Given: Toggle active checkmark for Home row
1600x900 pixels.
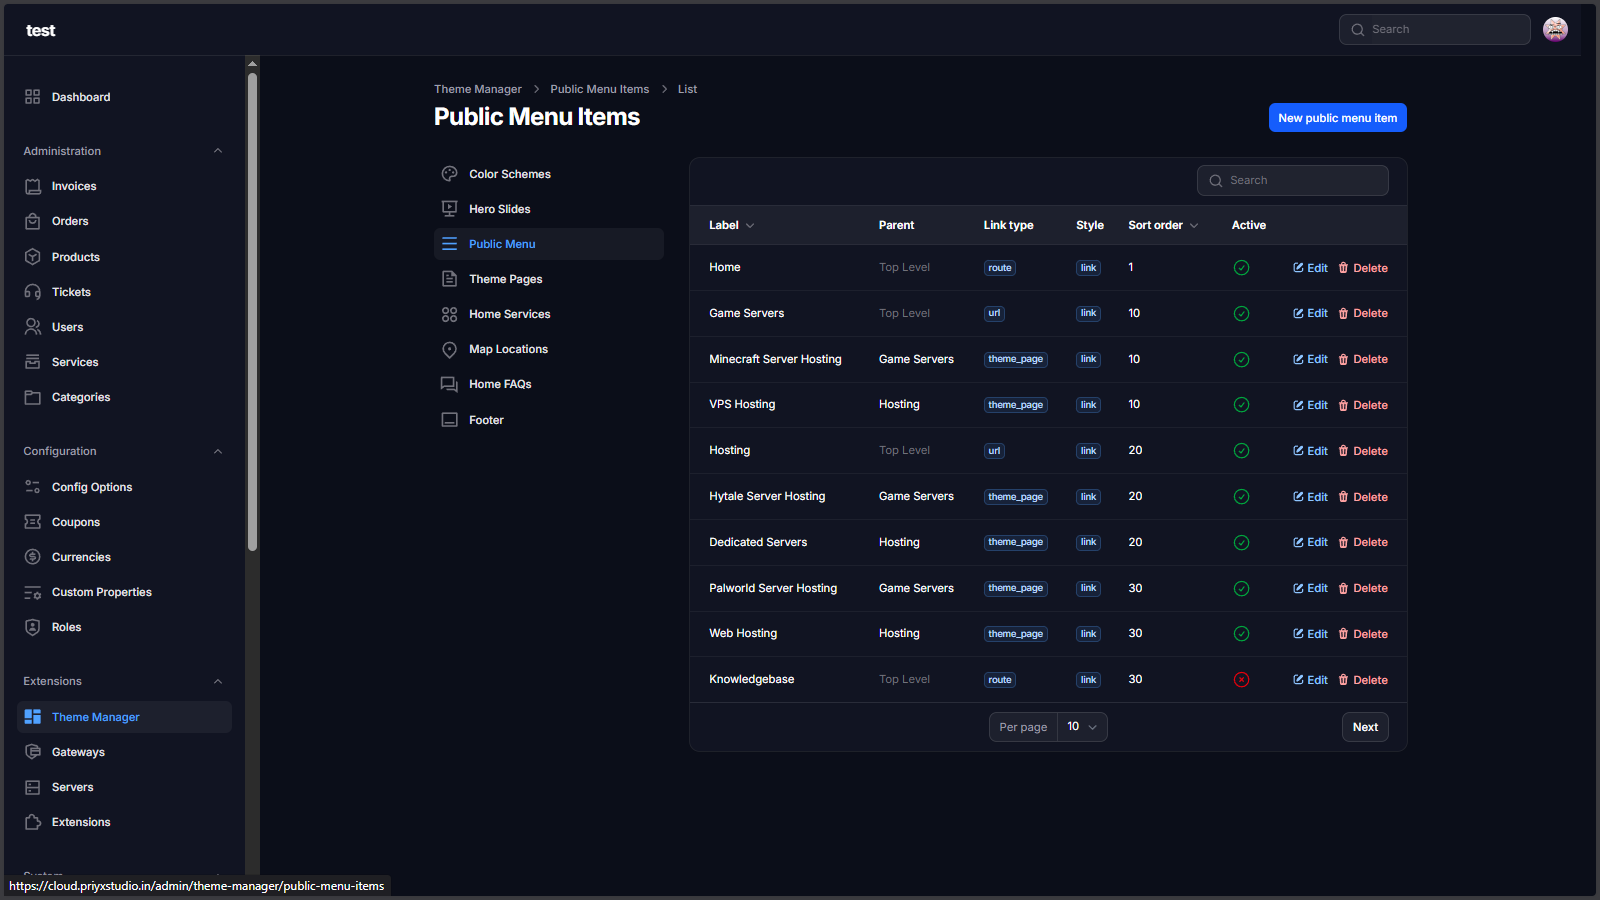Looking at the screenshot, I should point(1241,268).
